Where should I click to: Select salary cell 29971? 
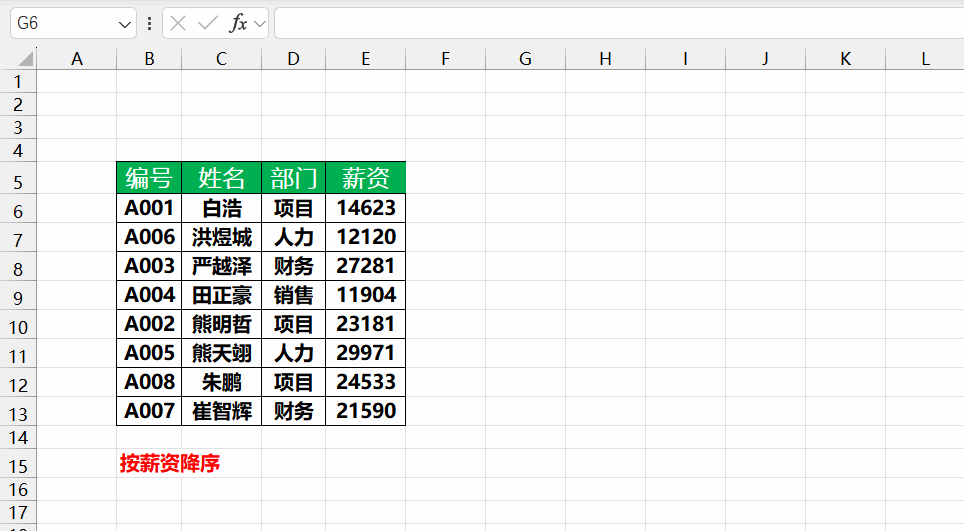point(366,353)
